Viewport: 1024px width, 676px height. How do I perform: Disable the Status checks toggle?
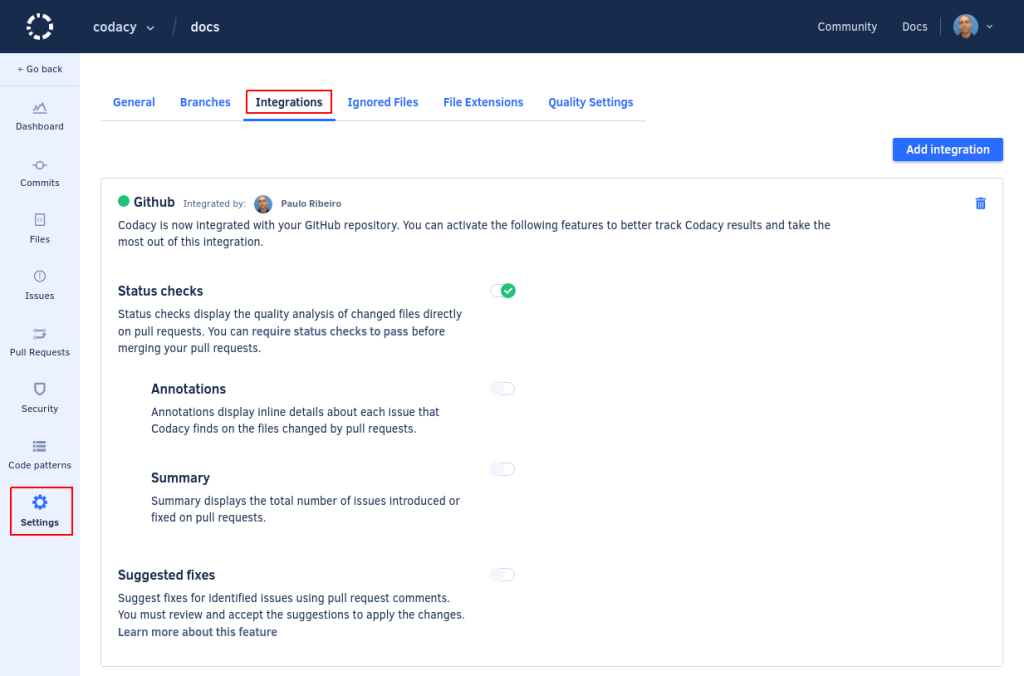(x=503, y=291)
